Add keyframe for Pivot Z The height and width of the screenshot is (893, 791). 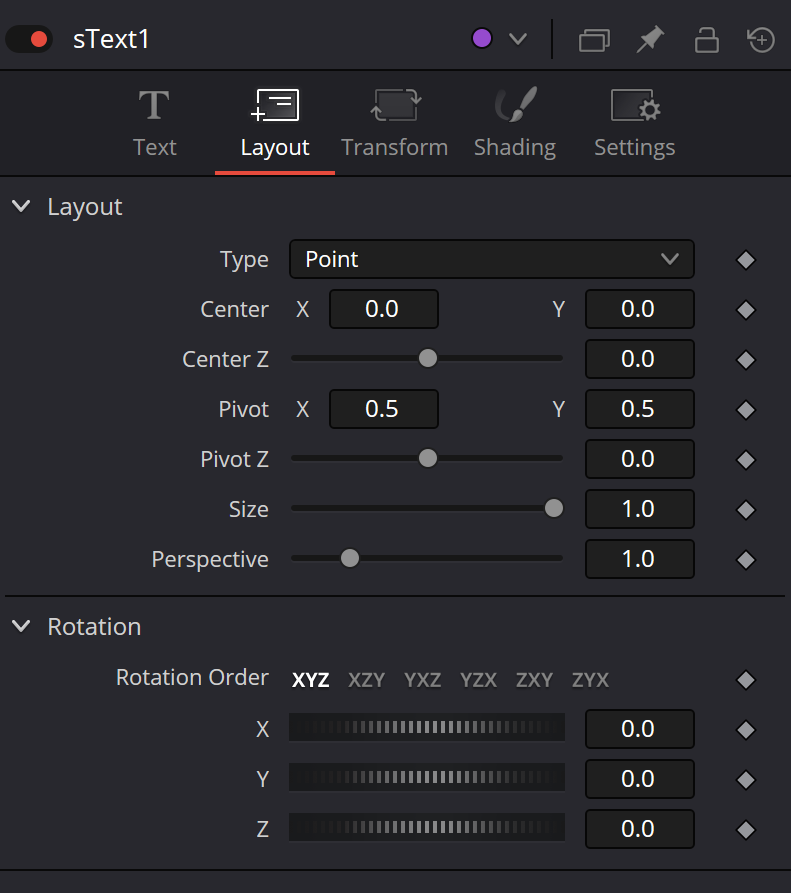click(745, 460)
